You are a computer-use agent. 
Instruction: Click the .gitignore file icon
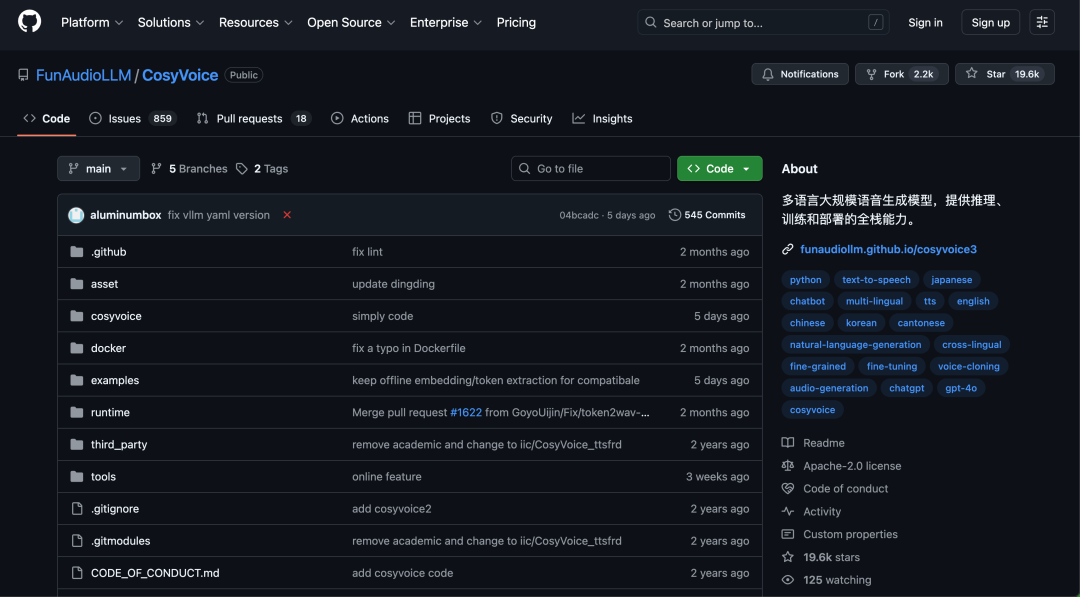77,509
